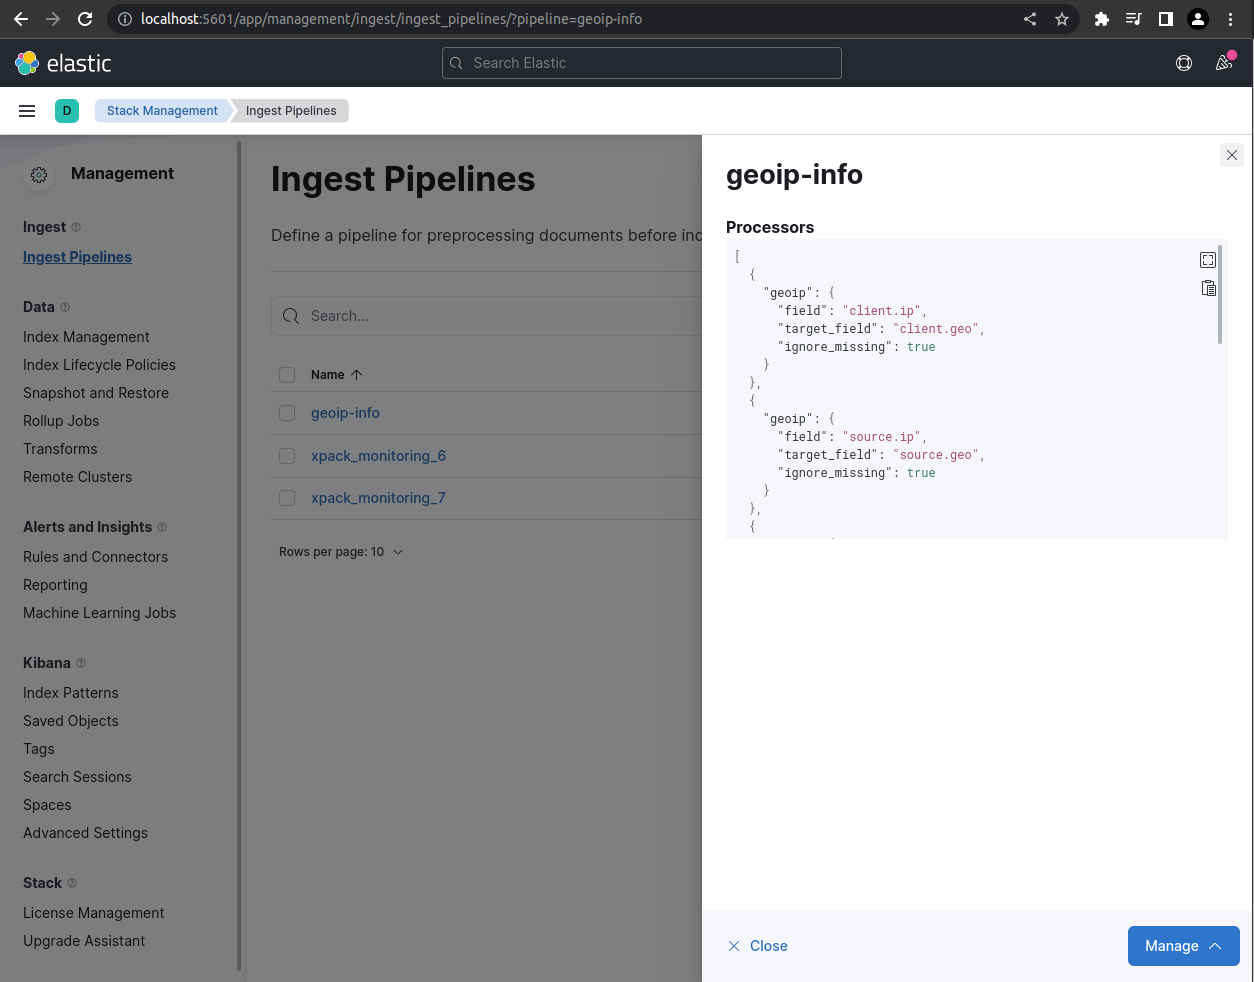Image resolution: width=1254 pixels, height=982 pixels.
Task: Check the xpack_monitoring_7 row checkbox
Action: tap(287, 498)
